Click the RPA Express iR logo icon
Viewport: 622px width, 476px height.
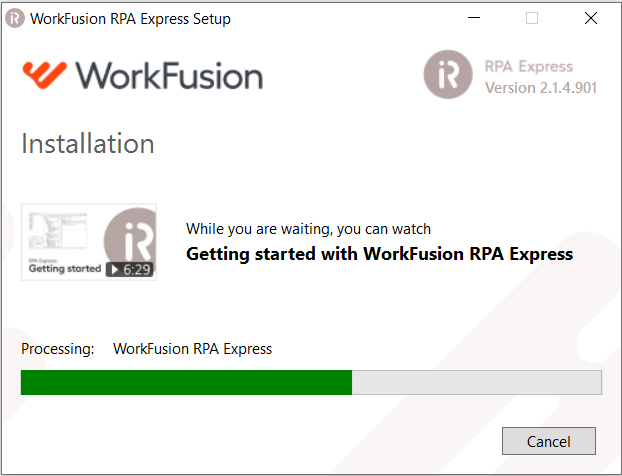[448, 74]
